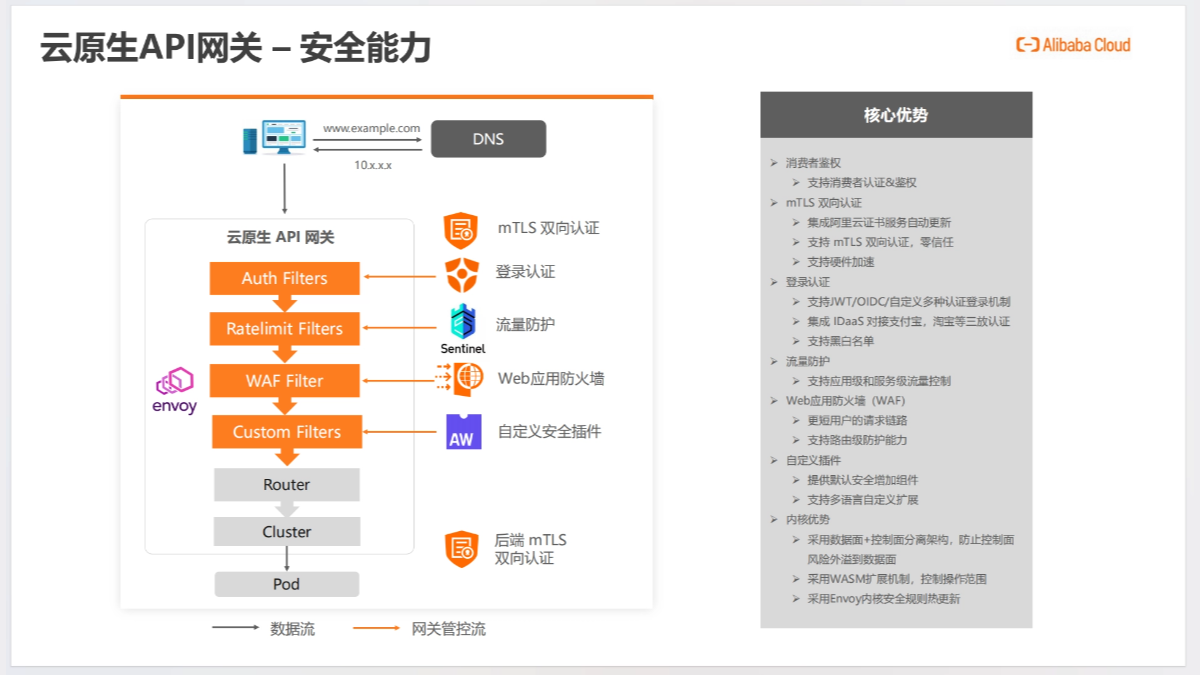This screenshot has width=1200, height=675.
Task: Click the mTLS 双向认证 diagram label
Action: click(548, 228)
